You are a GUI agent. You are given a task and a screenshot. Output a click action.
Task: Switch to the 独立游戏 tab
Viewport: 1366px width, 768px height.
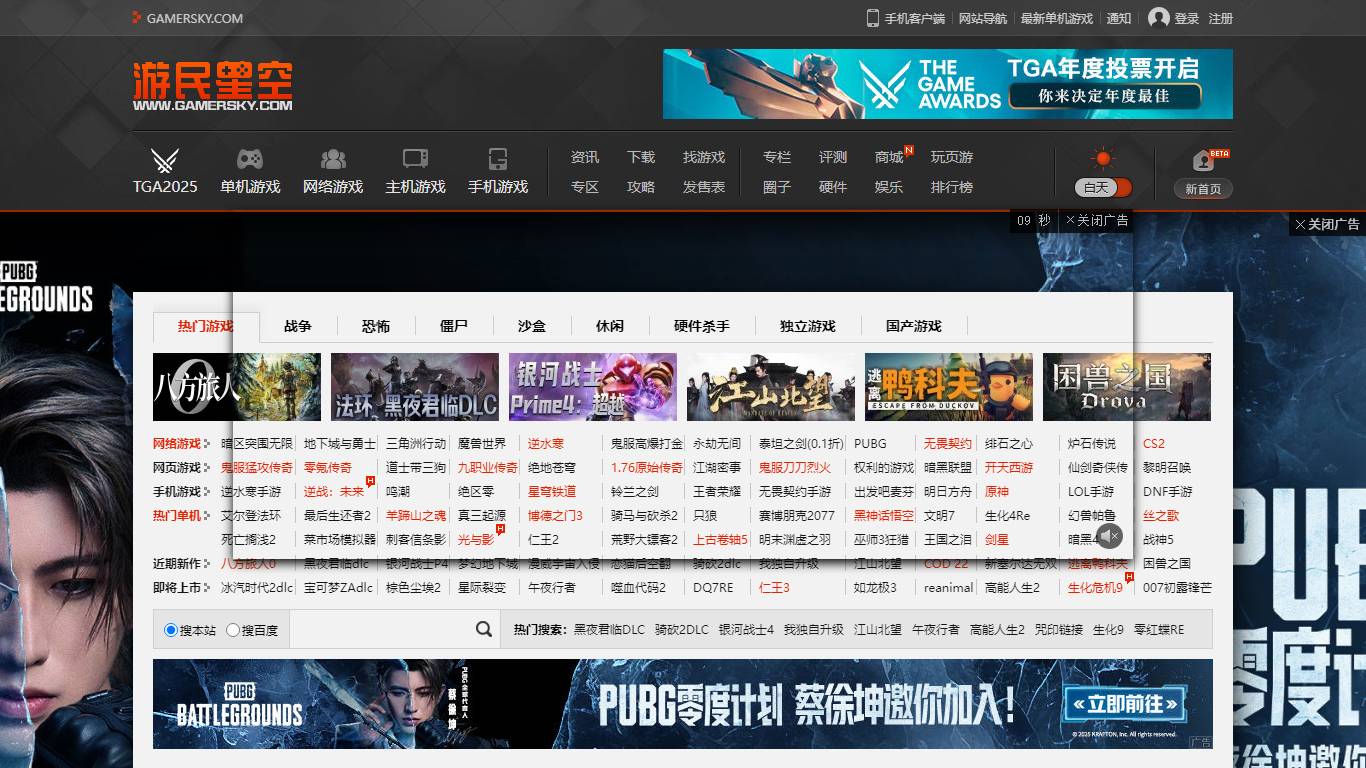[808, 325]
